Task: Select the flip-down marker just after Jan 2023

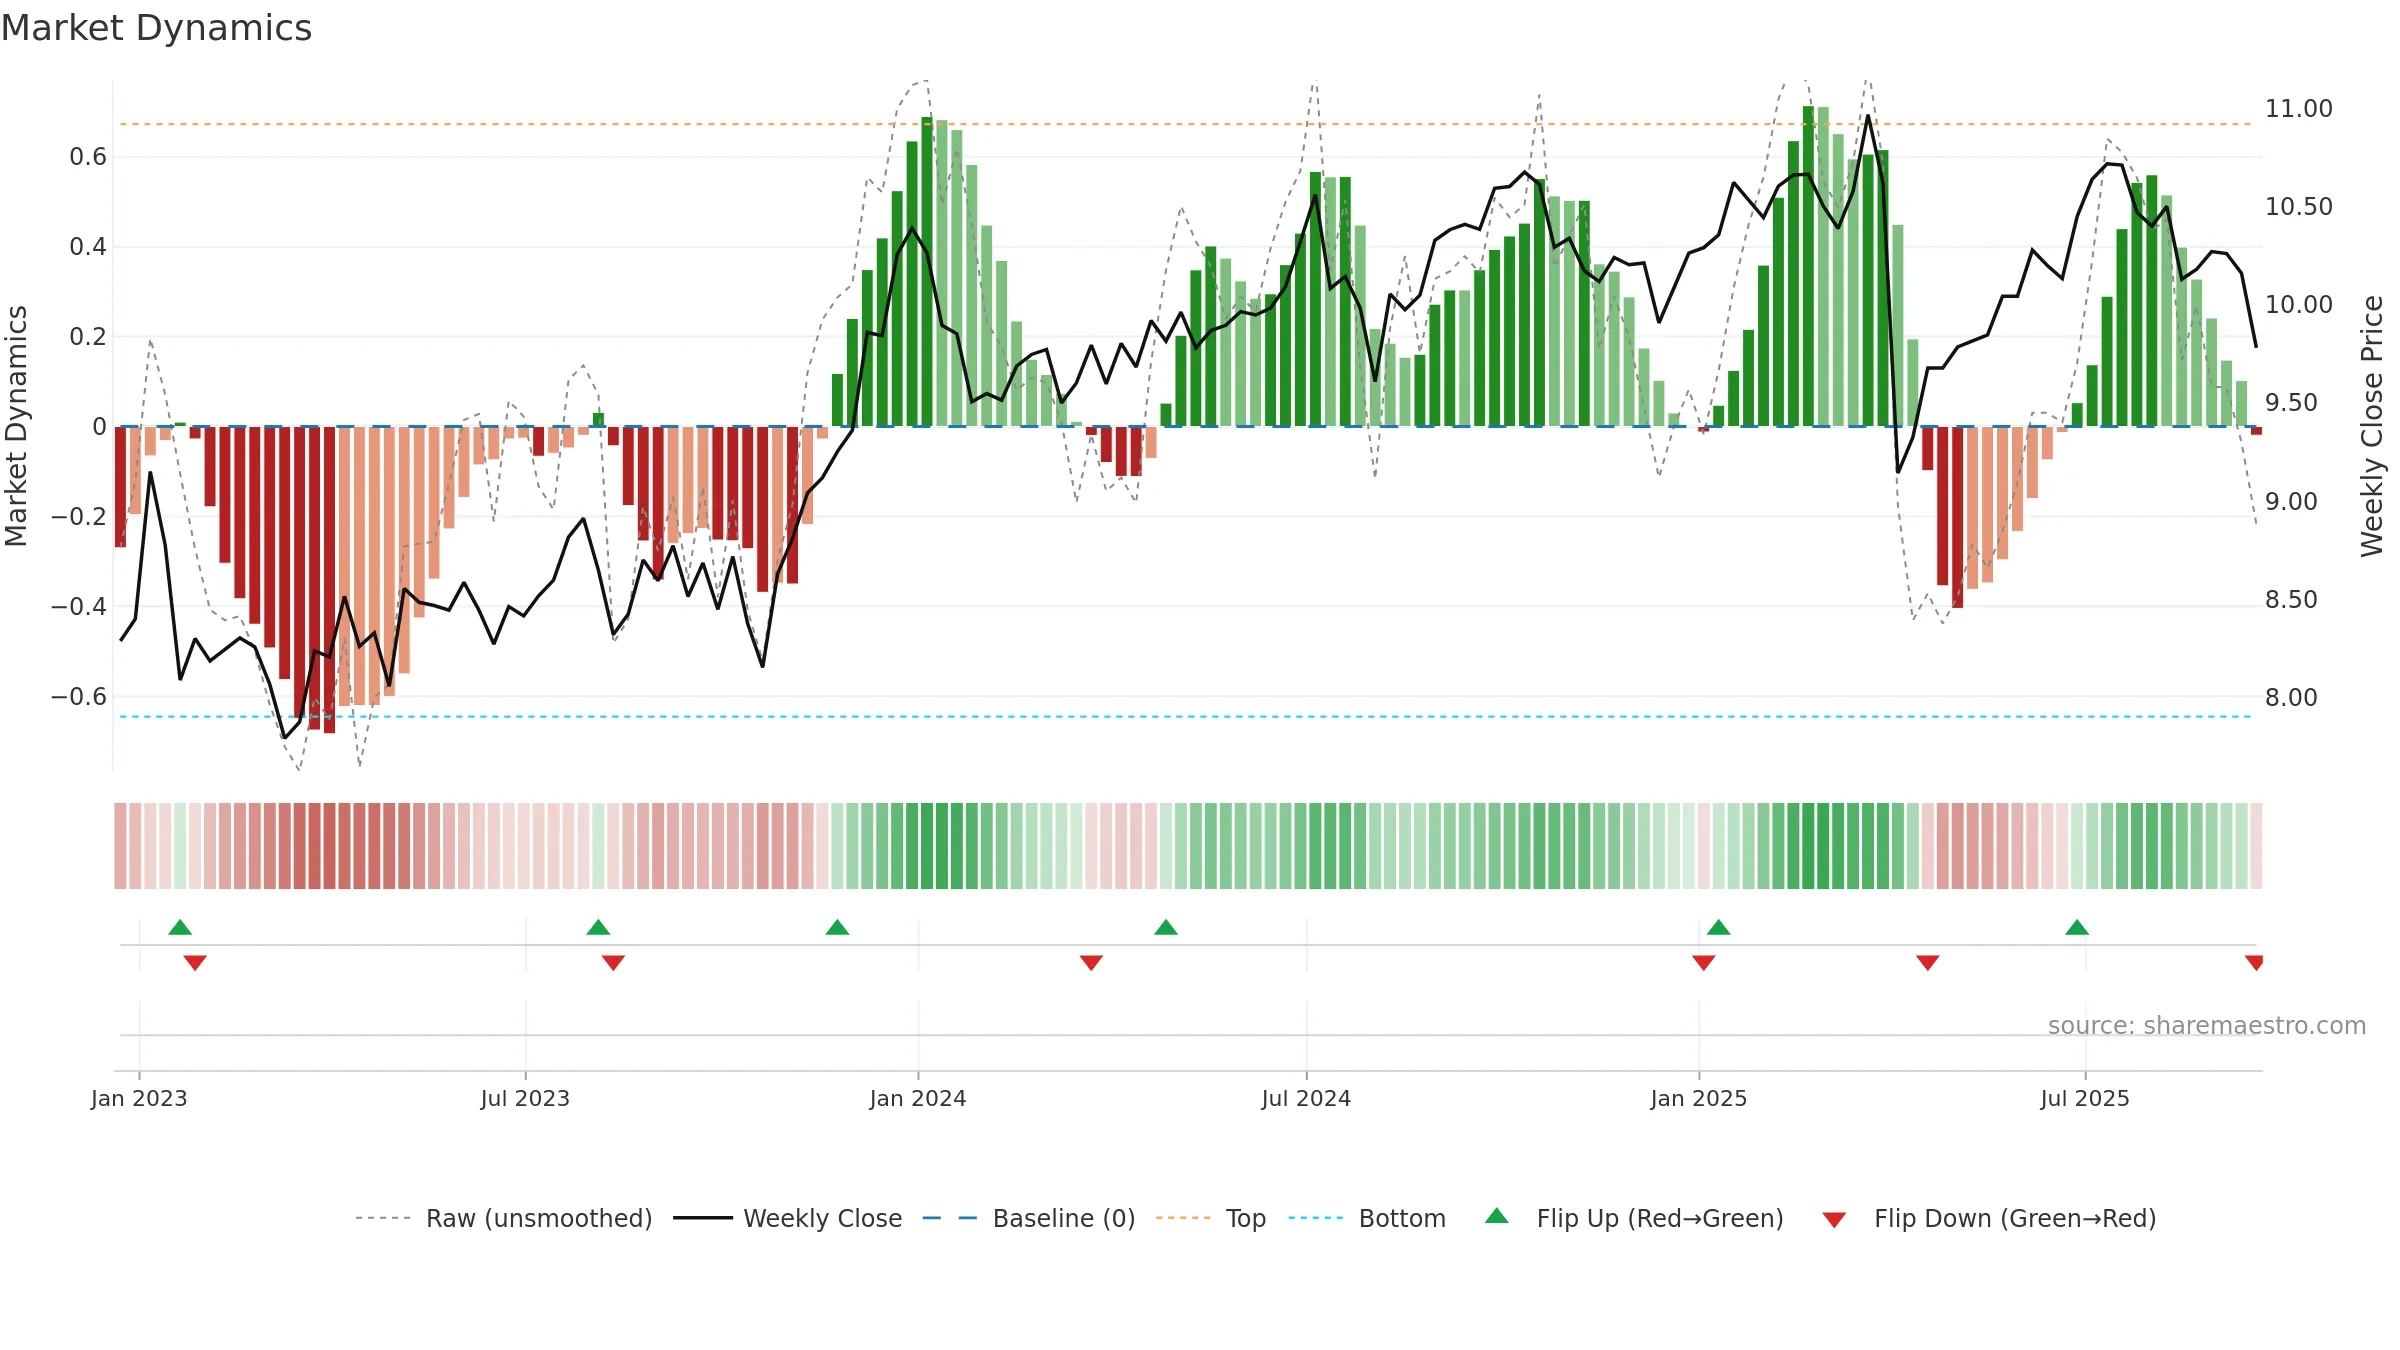Action: point(195,962)
